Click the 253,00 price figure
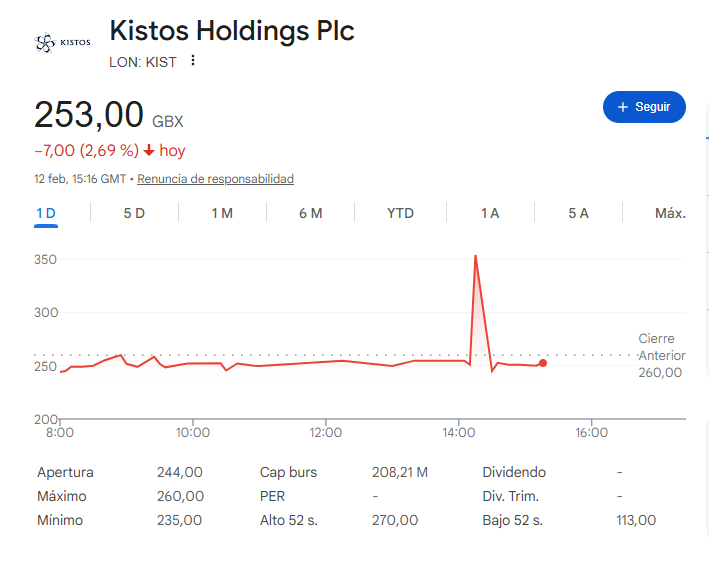The image size is (709, 568). point(89,116)
